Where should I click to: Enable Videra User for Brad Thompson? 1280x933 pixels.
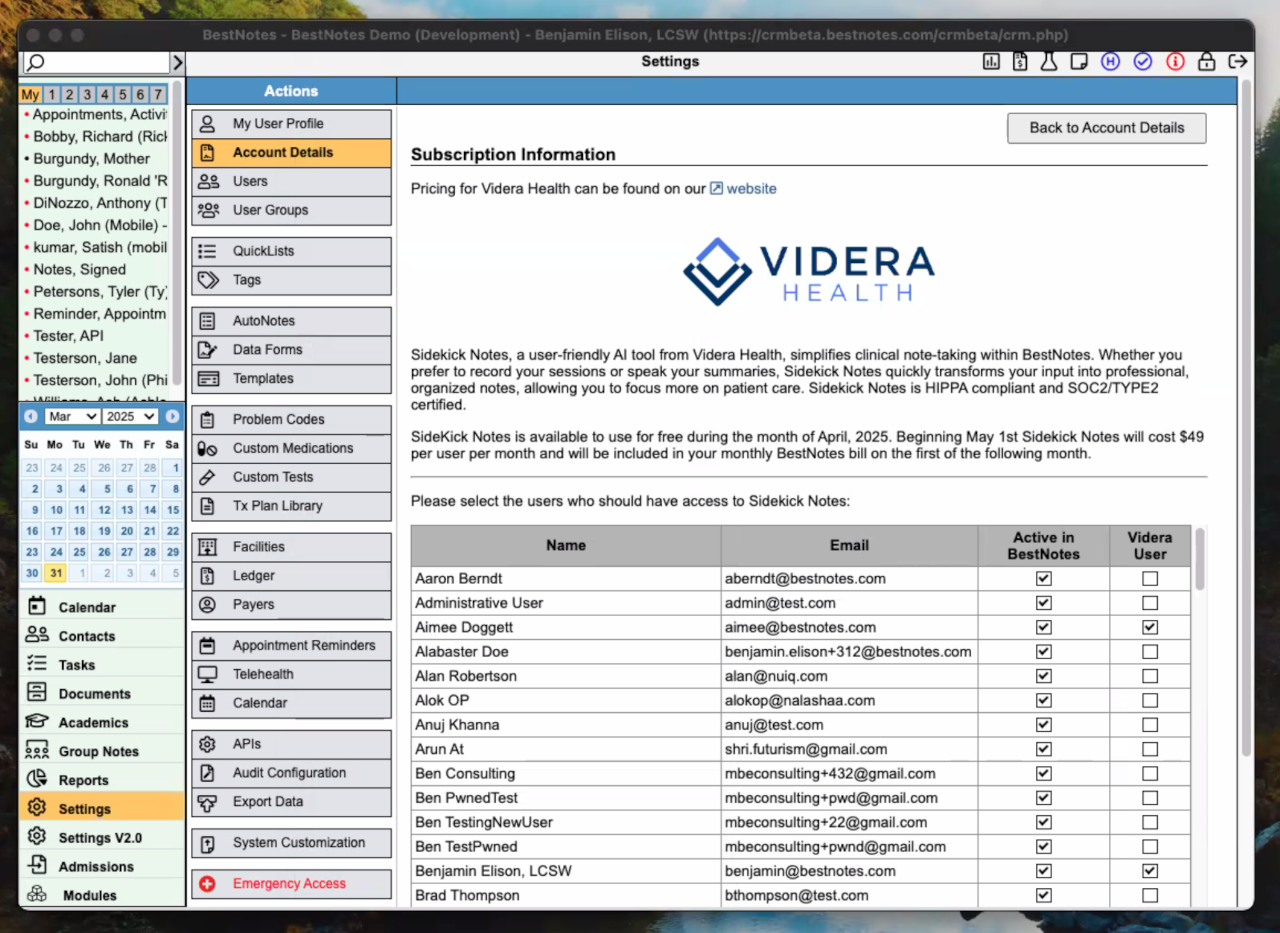coord(1150,896)
